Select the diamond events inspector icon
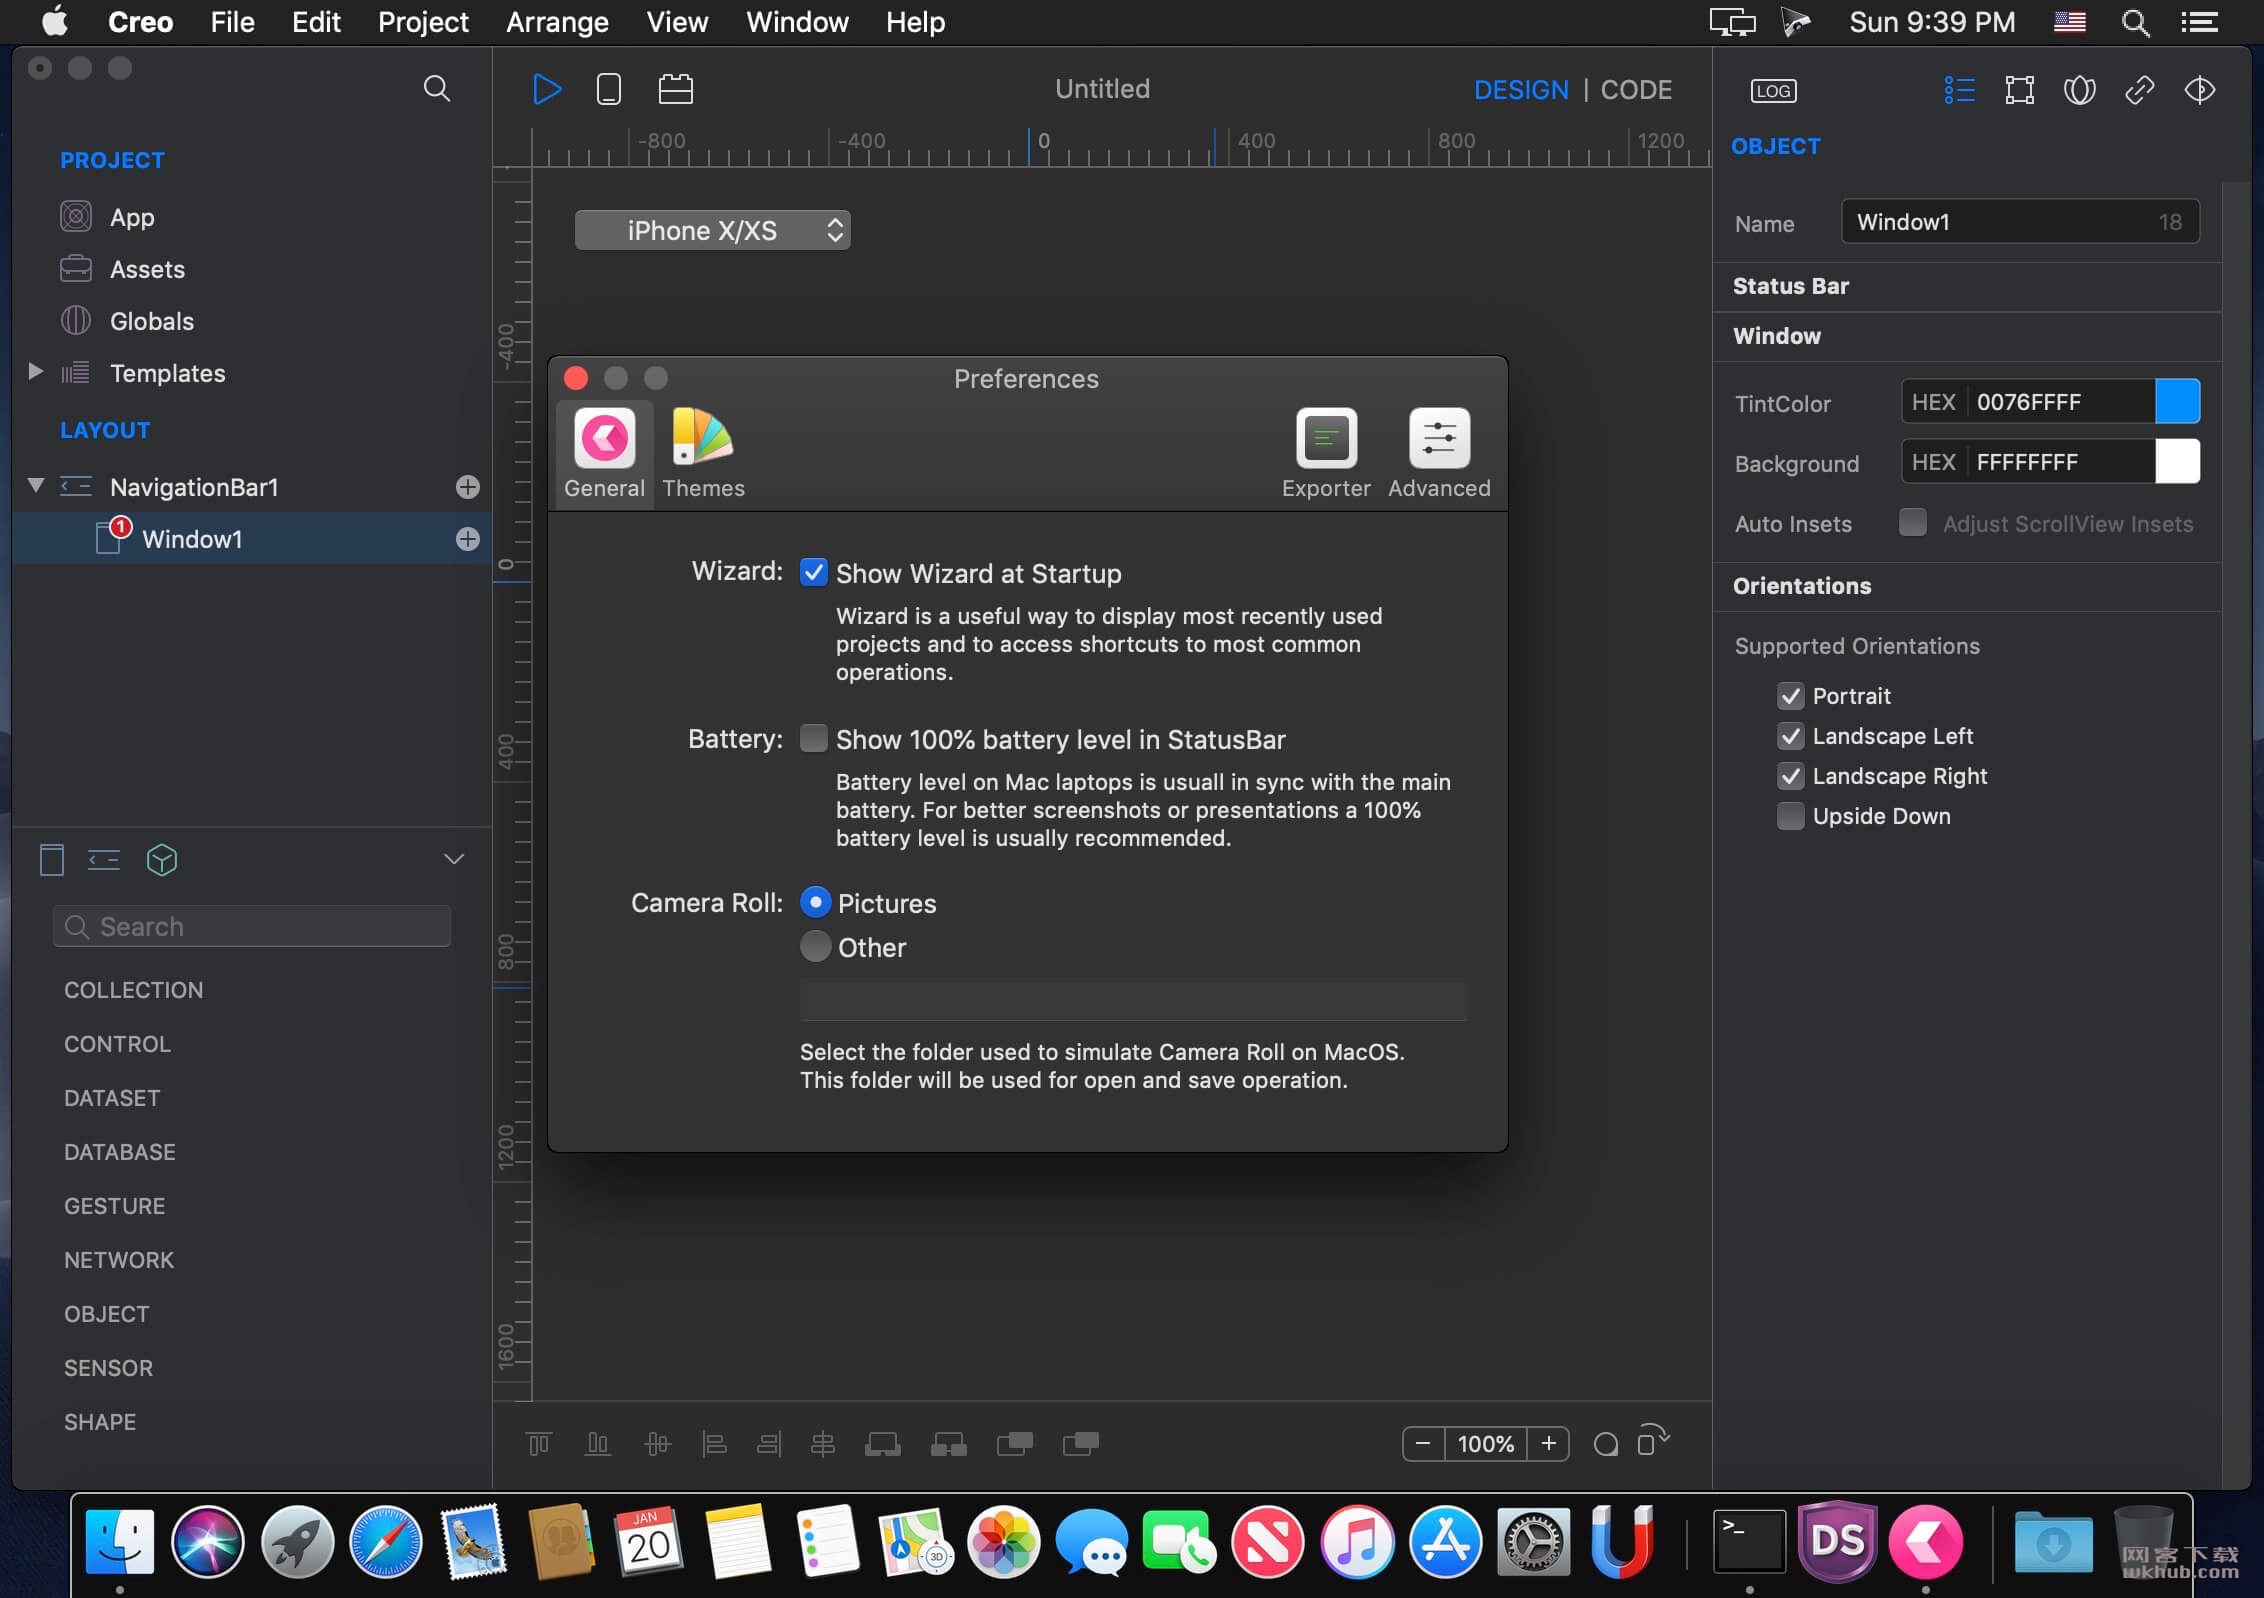This screenshot has height=1598, width=2264. point(2199,90)
